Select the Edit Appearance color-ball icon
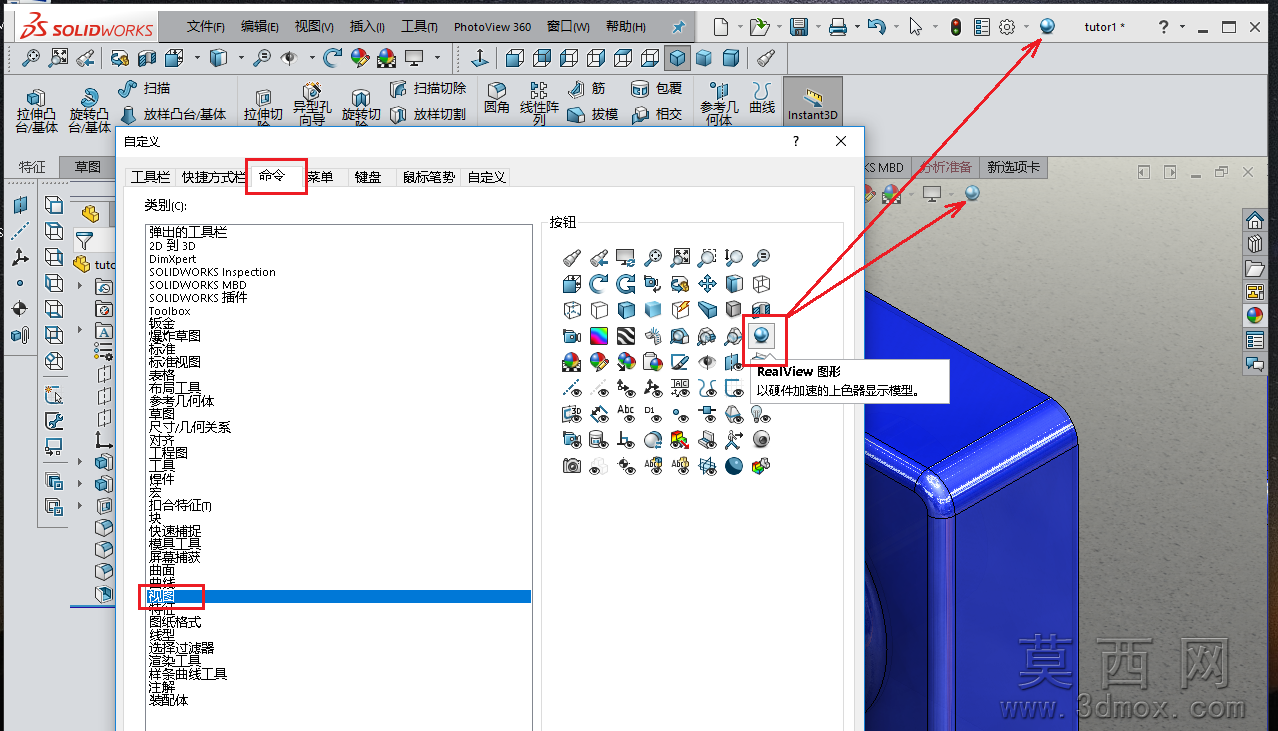The height and width of the screenshot is (731, 1278). coord(599,362)
